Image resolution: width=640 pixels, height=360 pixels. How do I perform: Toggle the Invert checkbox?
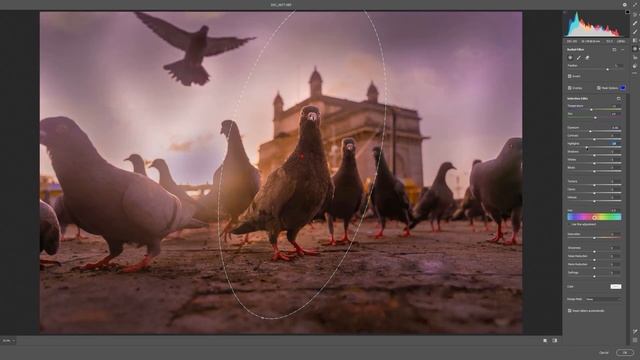pos(569,76)
